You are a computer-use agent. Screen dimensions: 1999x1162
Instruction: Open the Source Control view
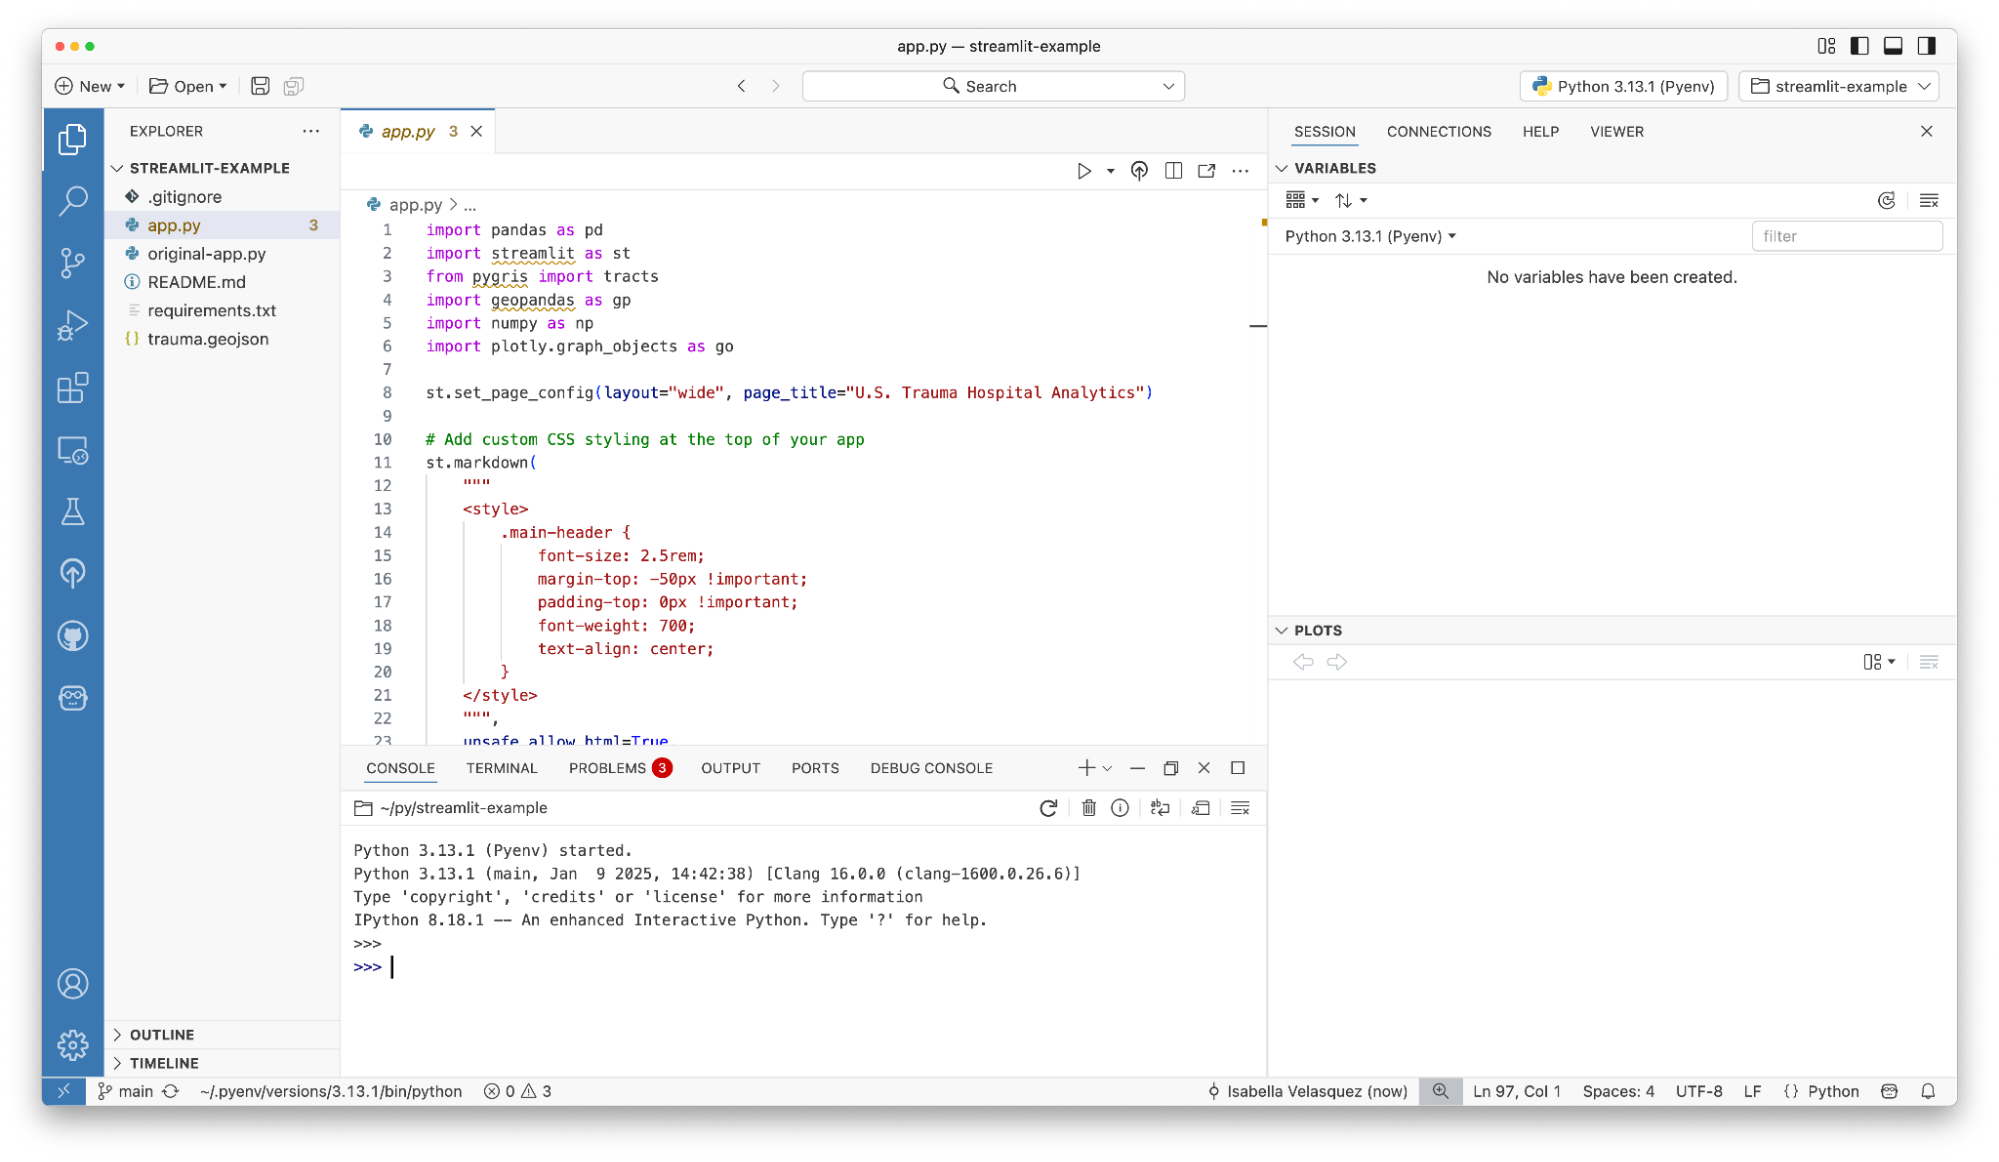(72, 263)
